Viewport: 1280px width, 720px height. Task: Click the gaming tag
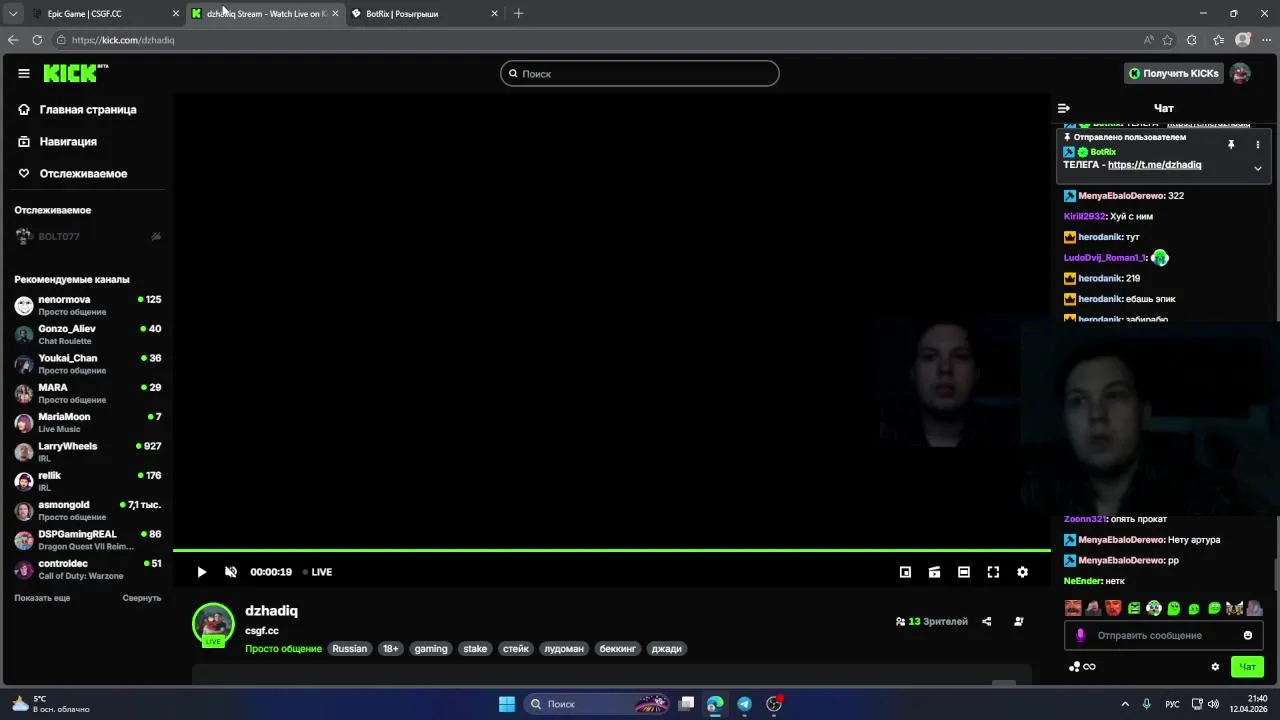(431, 649)
